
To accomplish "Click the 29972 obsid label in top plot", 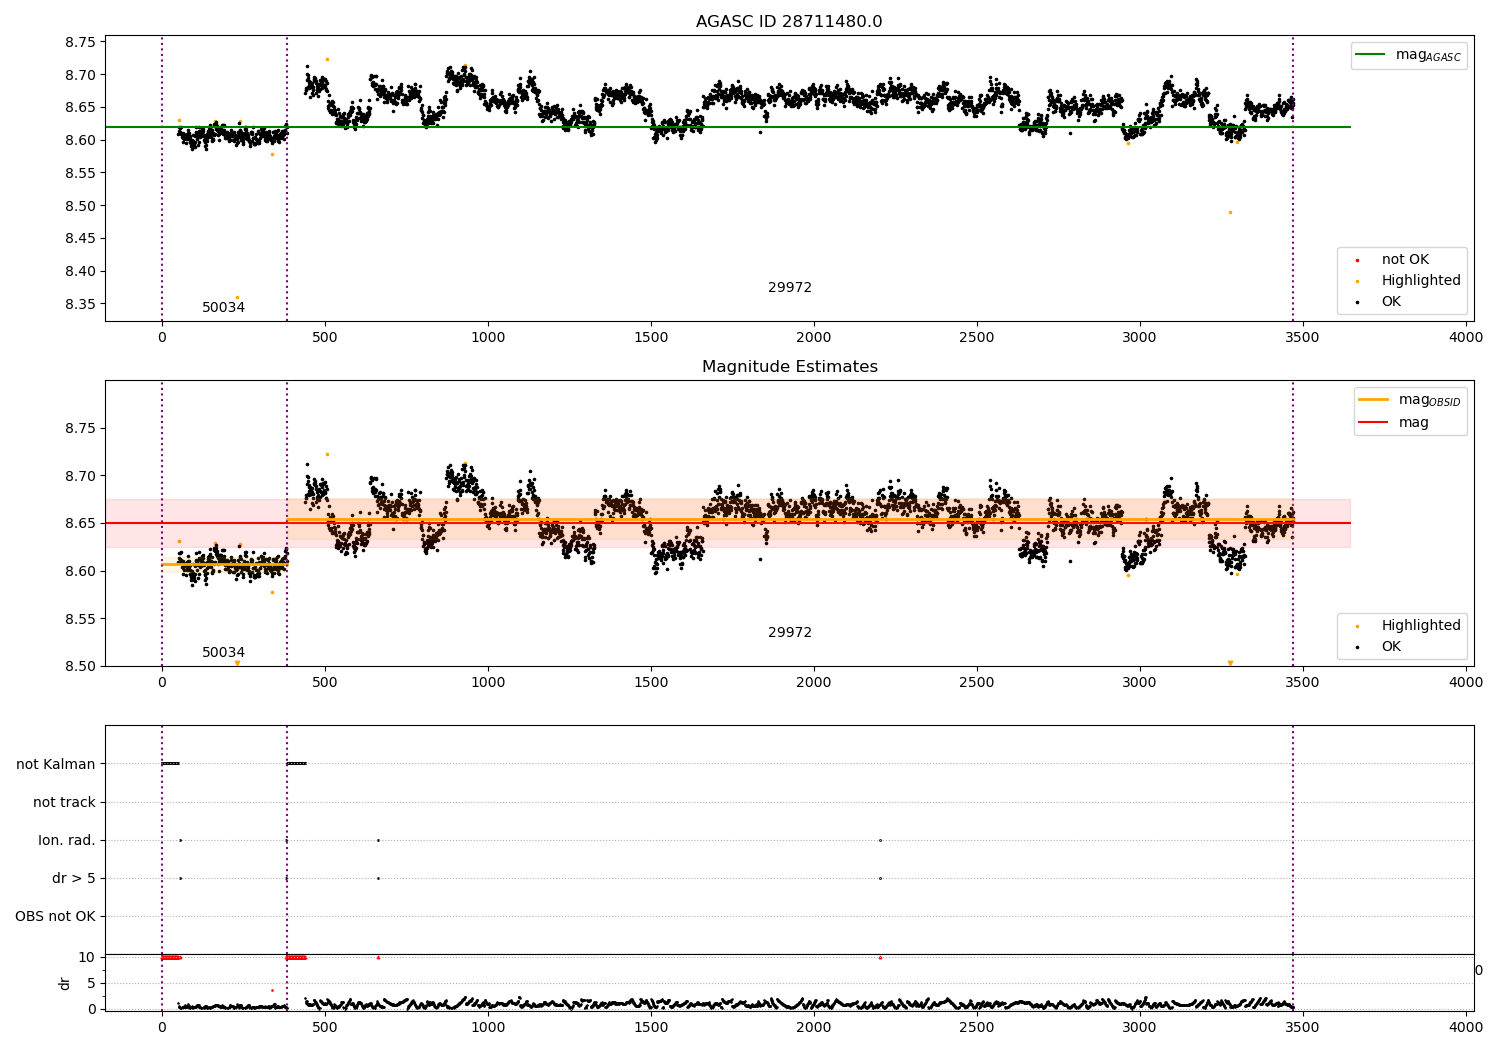I will point(790,288).
